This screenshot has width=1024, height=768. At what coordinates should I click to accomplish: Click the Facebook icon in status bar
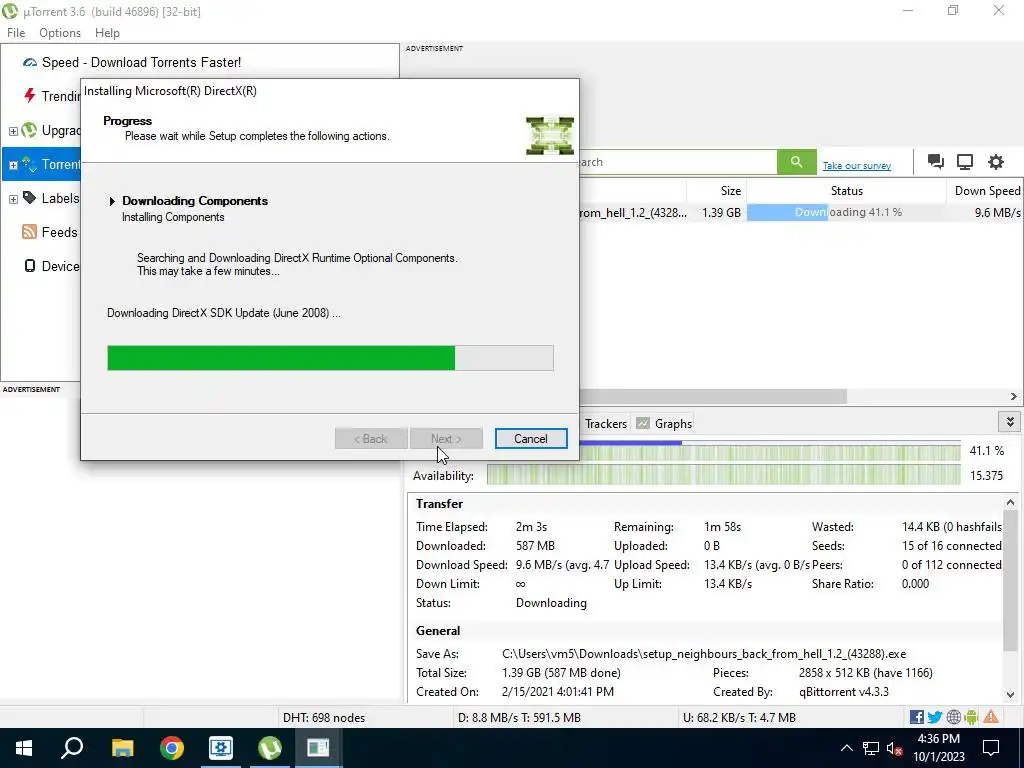tap(916, 717)
